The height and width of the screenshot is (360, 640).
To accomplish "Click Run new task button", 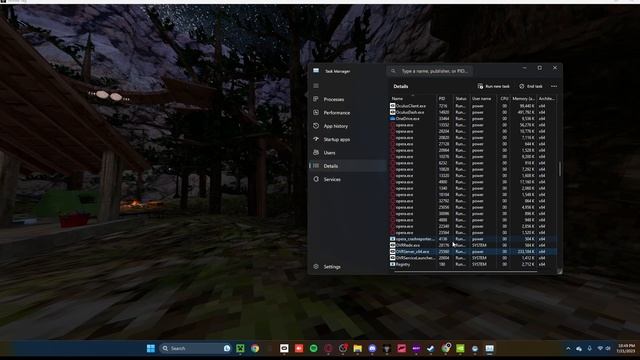I will tap(493, 86).
